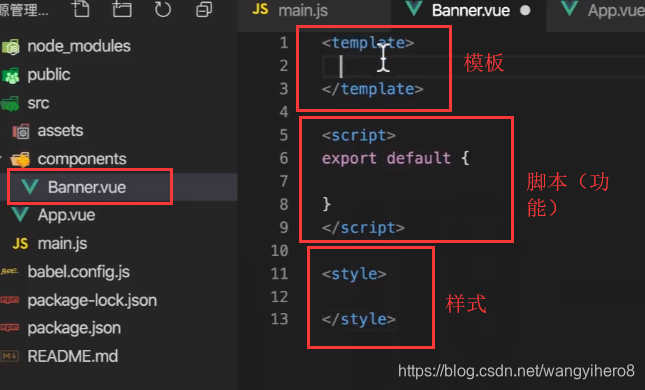Click the Vue icon on Banner.vue tab
The height and width of the screenshot is (390, 645).
click(x=414, y=8)
